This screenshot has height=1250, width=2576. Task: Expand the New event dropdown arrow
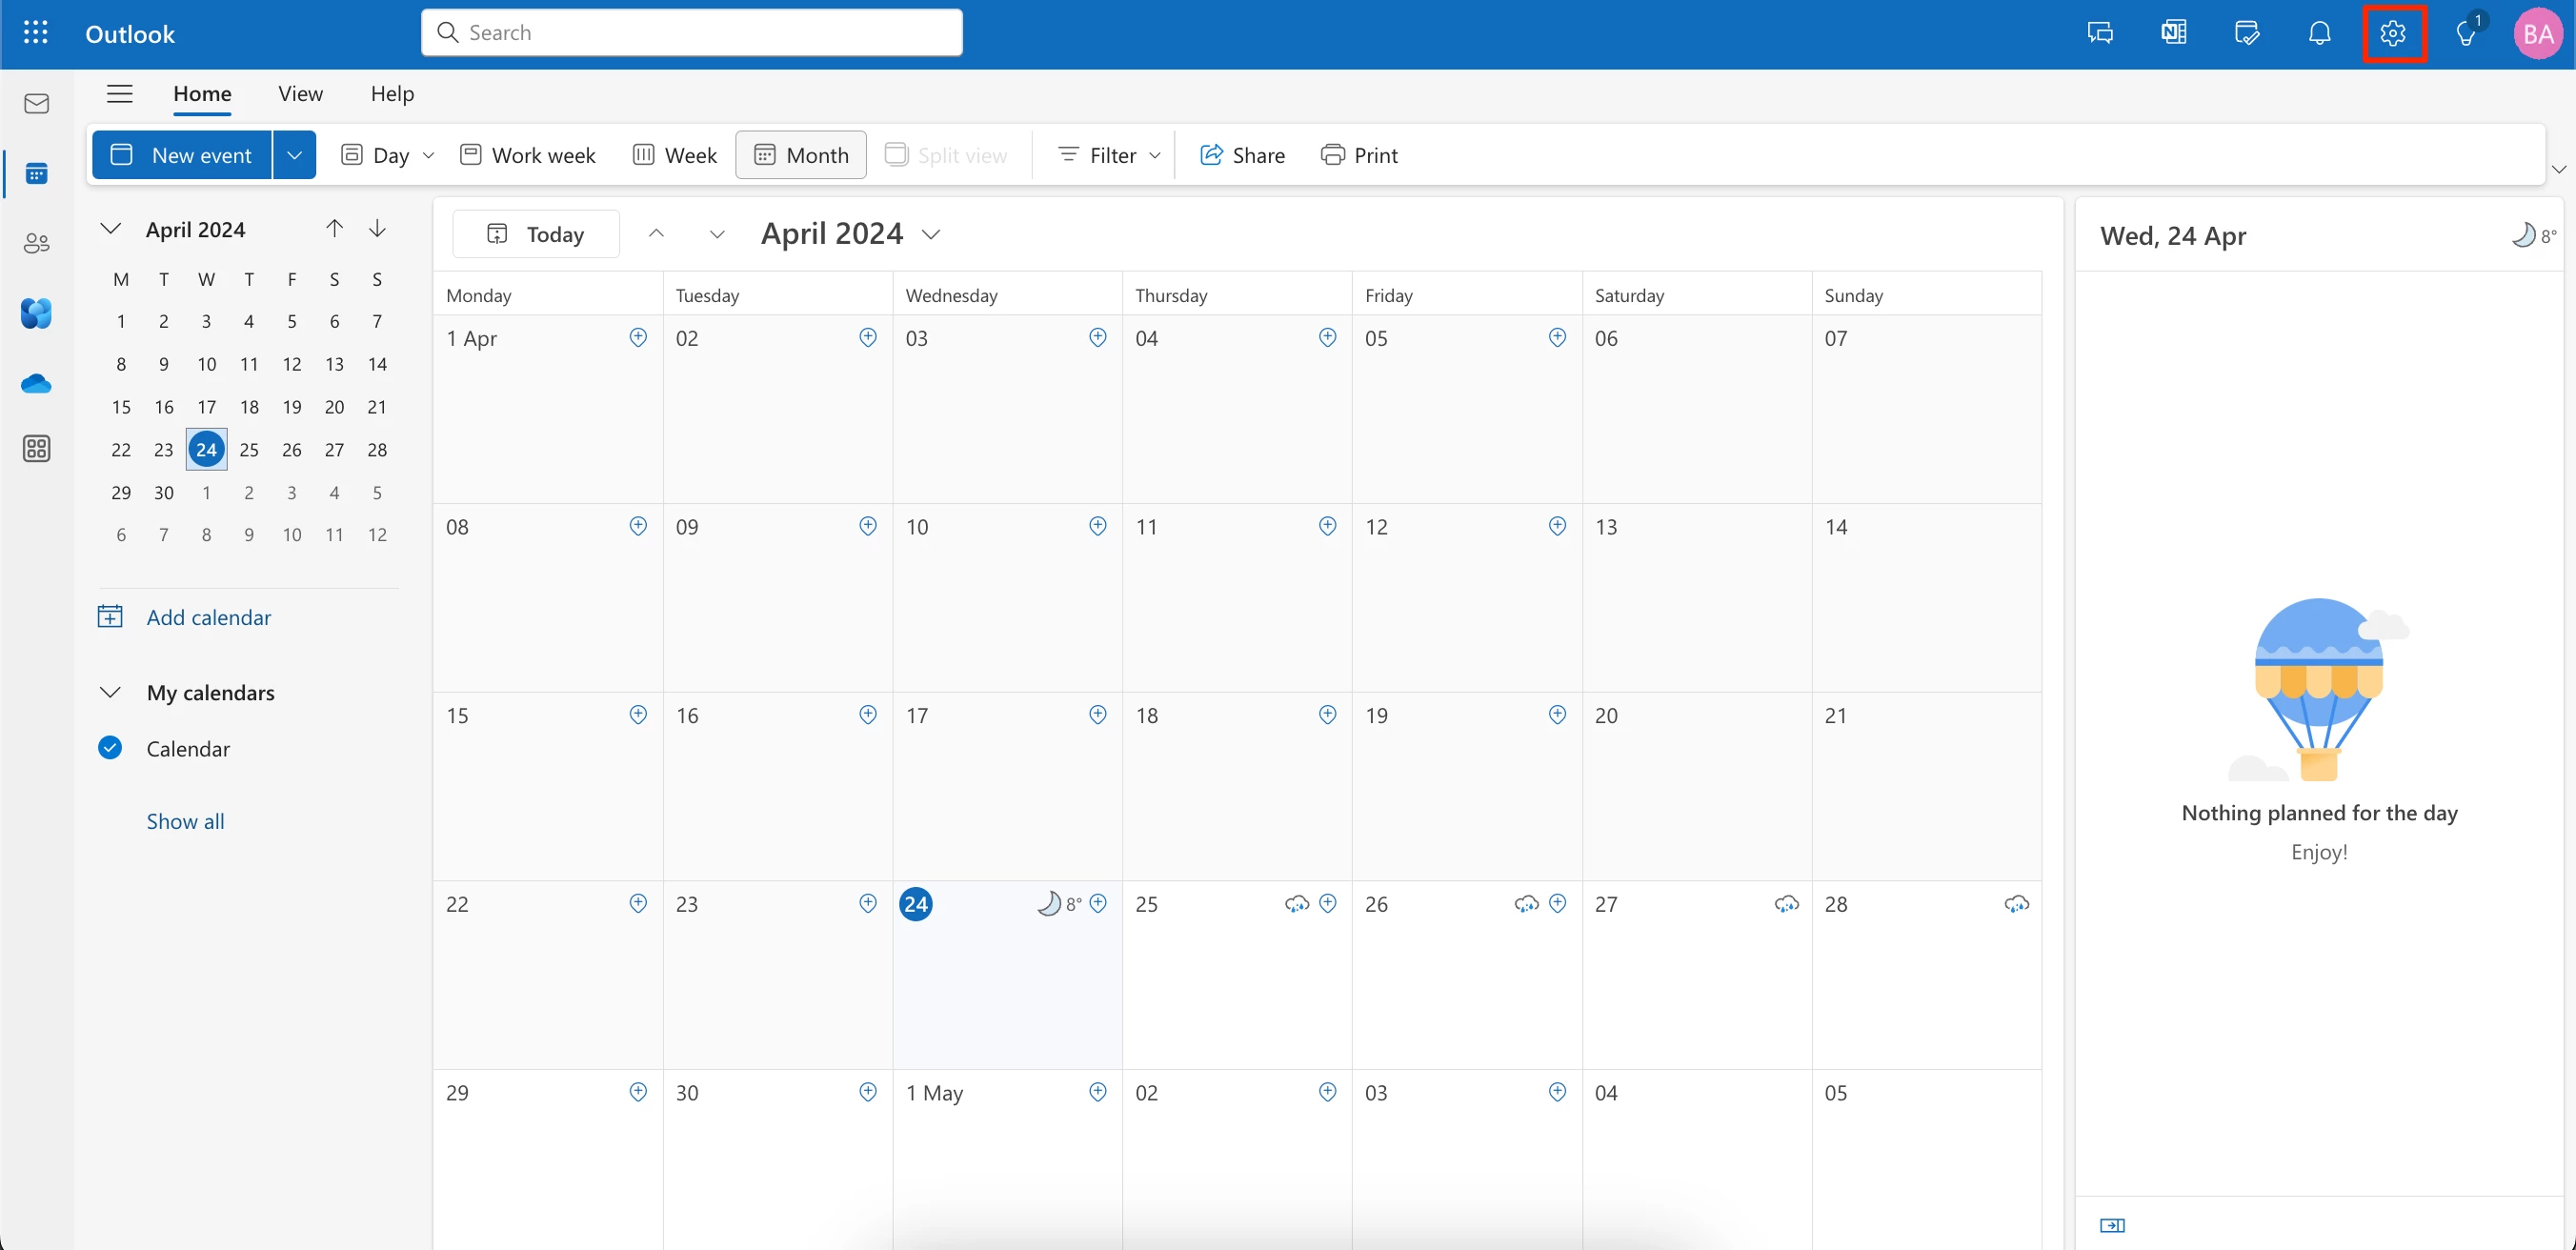[294, 155]
